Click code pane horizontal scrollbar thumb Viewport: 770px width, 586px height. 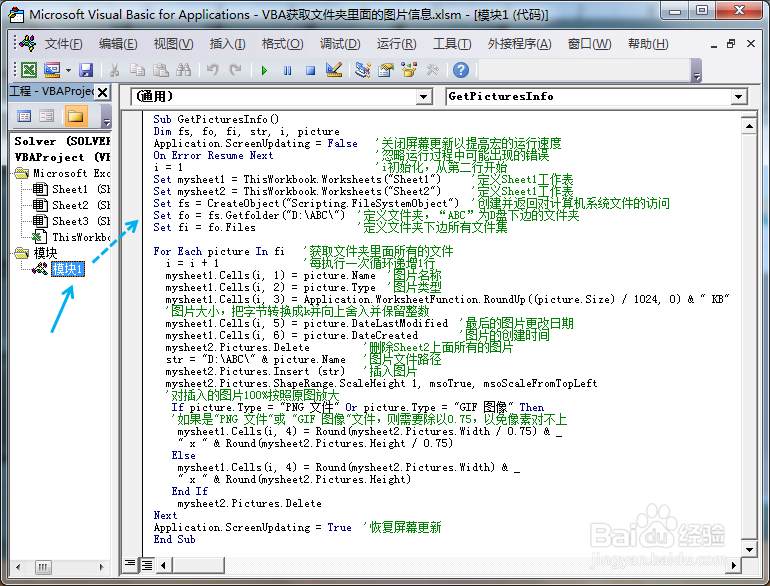(198, 565)
